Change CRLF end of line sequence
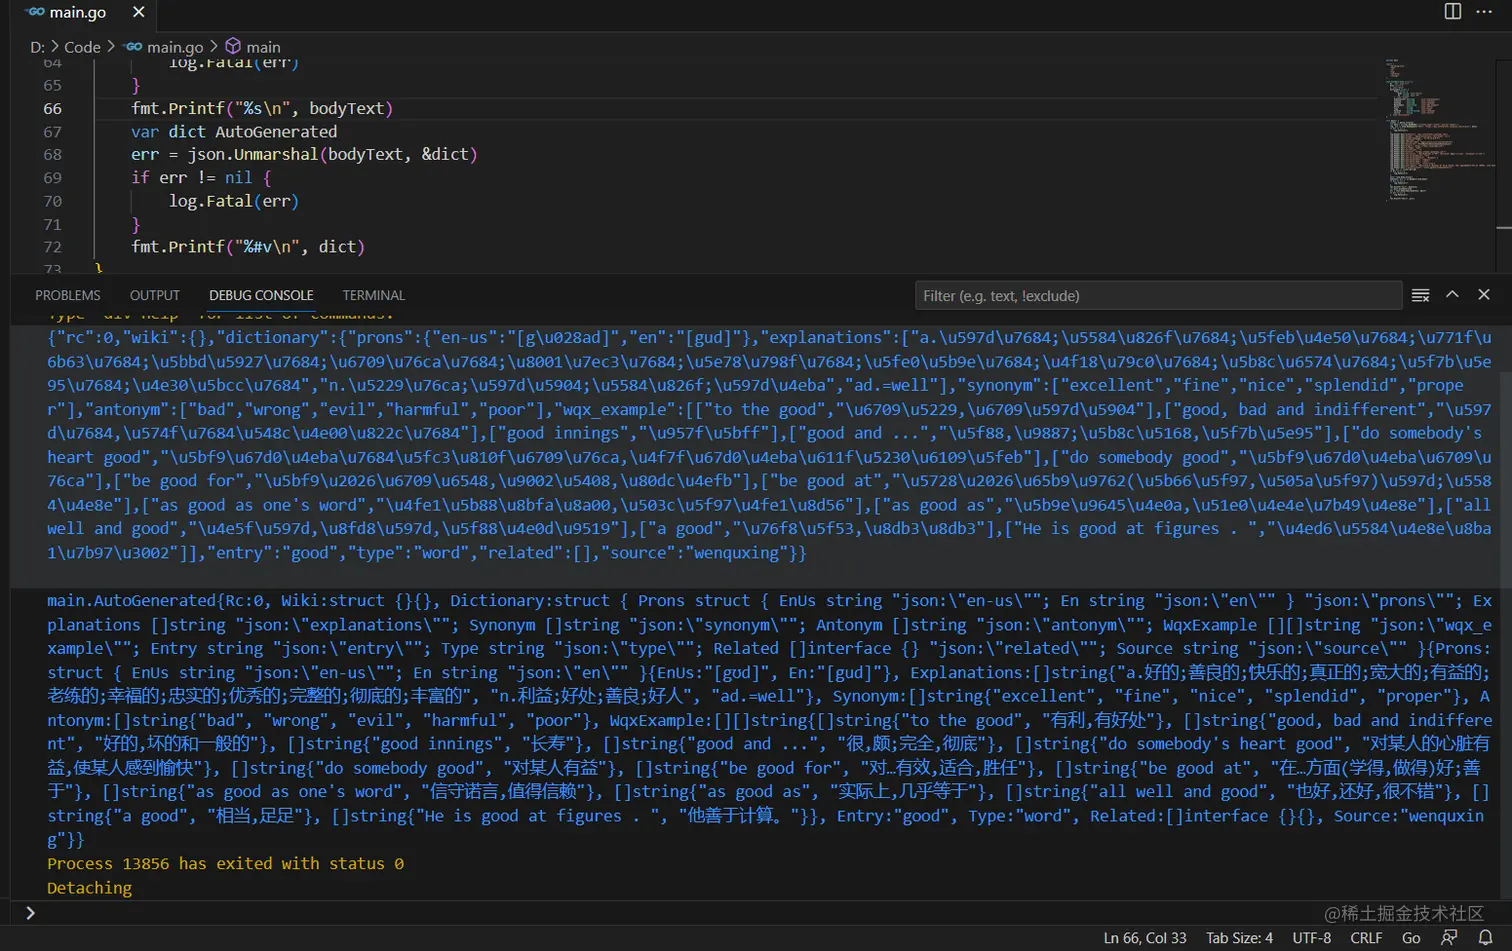The height and width of the screenshot is (951, 1512). [1366, 938]
